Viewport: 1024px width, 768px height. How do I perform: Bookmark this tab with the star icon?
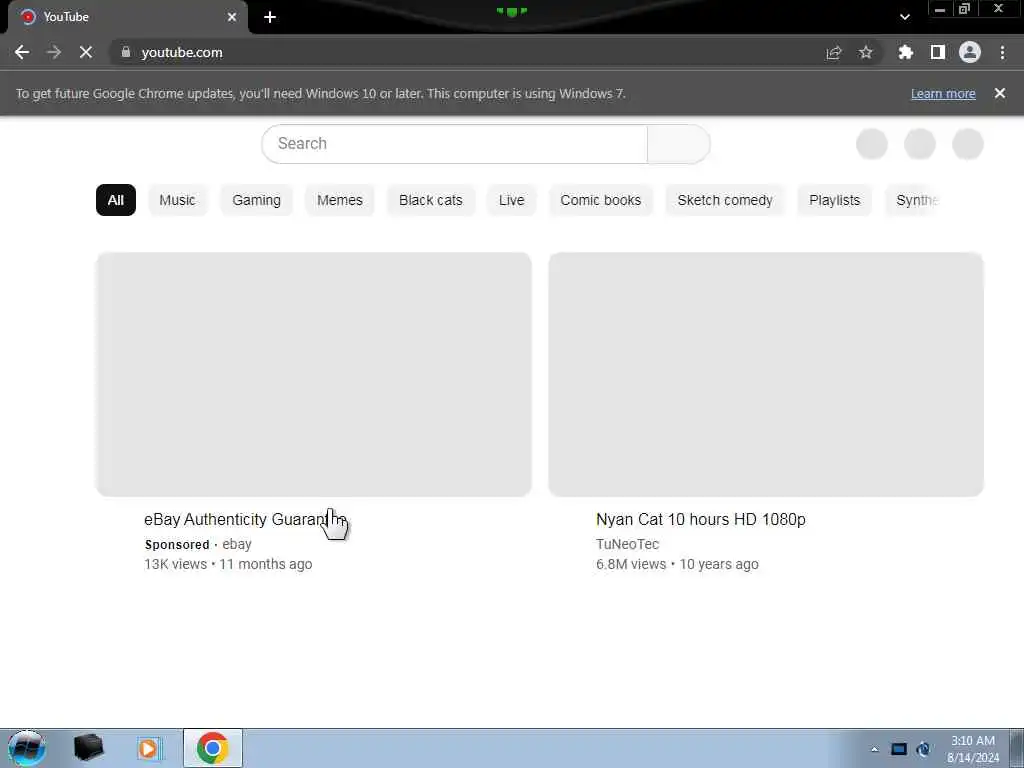[x=865, y=52]
